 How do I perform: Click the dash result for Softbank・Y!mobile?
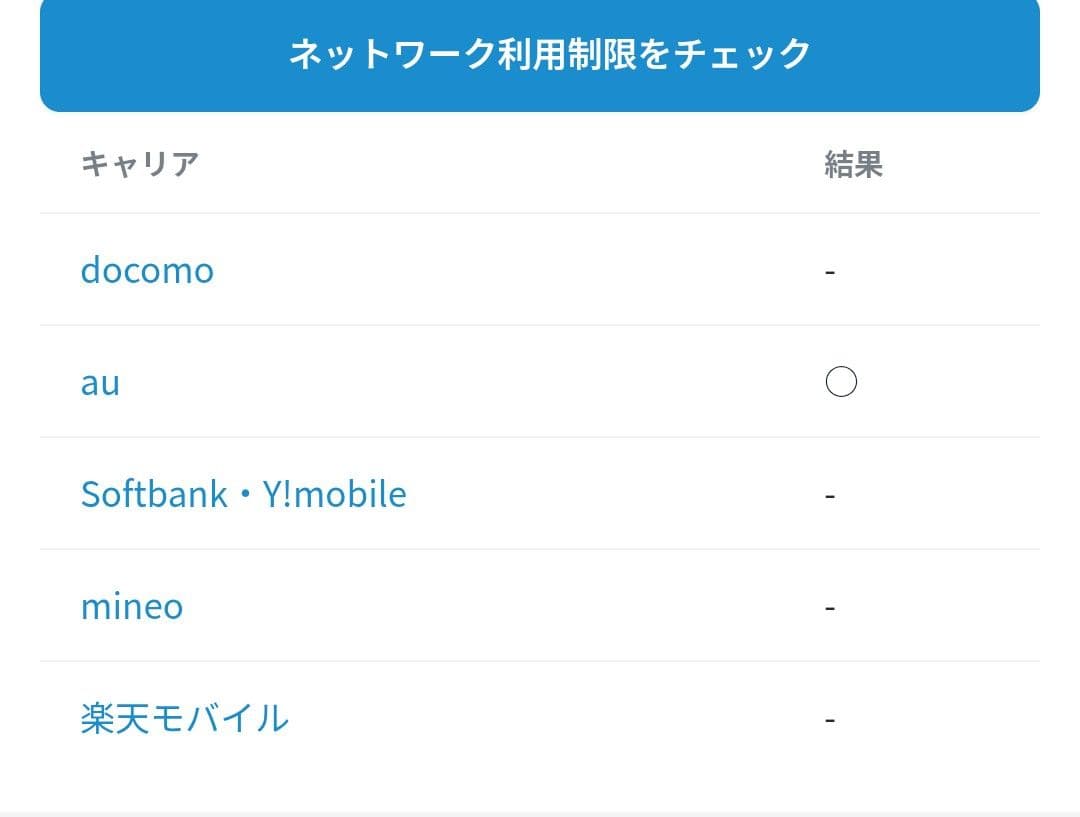(830, 495)
